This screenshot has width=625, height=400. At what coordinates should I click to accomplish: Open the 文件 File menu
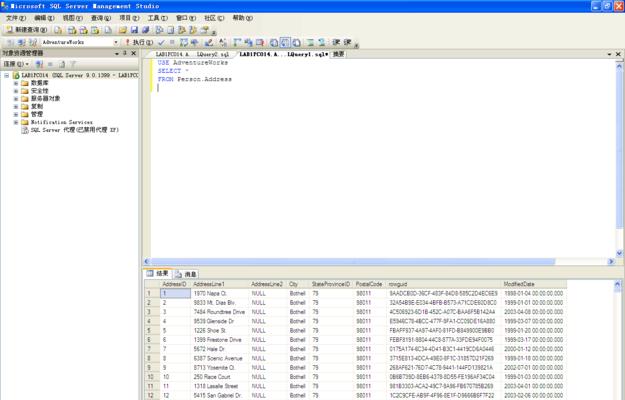[x=16, y=18]
